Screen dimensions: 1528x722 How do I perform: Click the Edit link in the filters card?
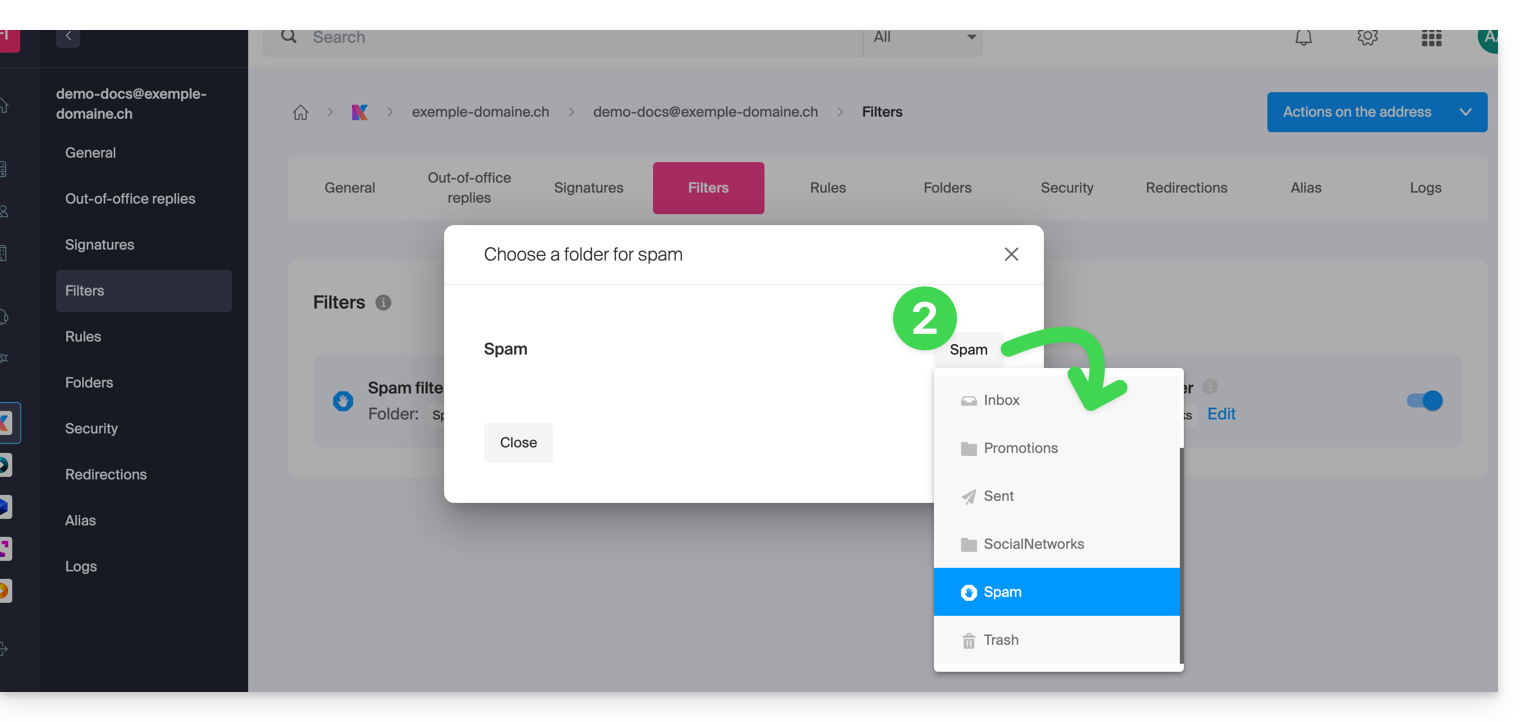click(1221, 414)
